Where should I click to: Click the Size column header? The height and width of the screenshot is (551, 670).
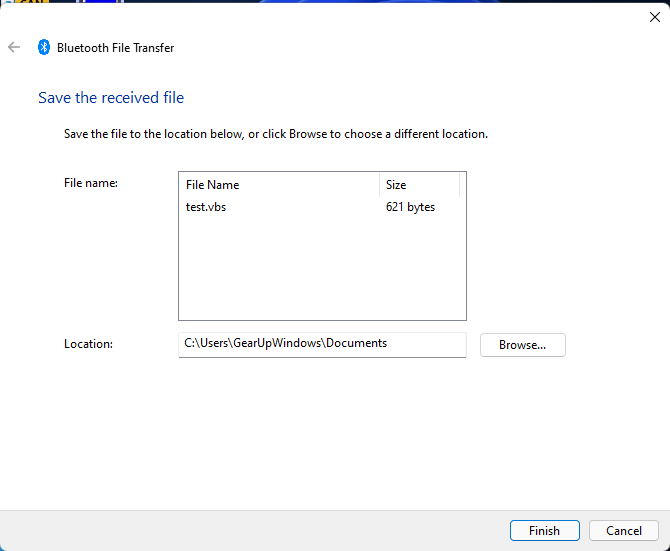coord(419,185)
